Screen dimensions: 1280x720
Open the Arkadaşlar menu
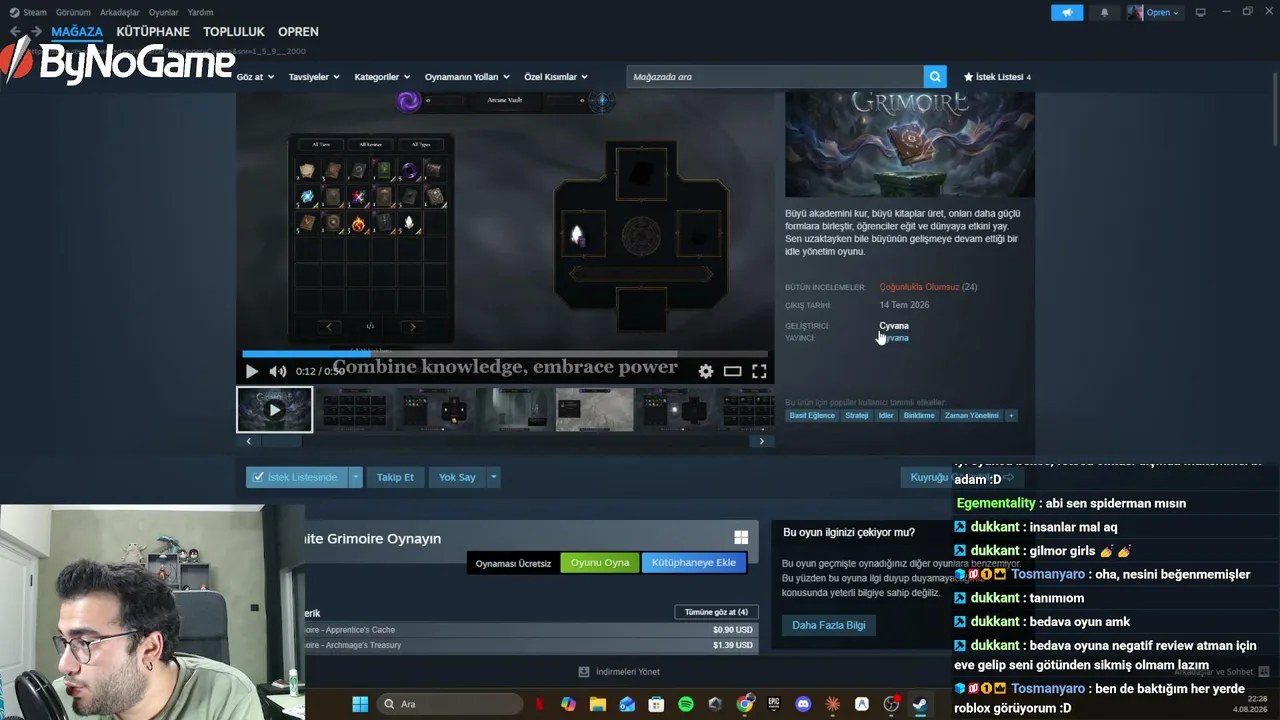[120, 12]
